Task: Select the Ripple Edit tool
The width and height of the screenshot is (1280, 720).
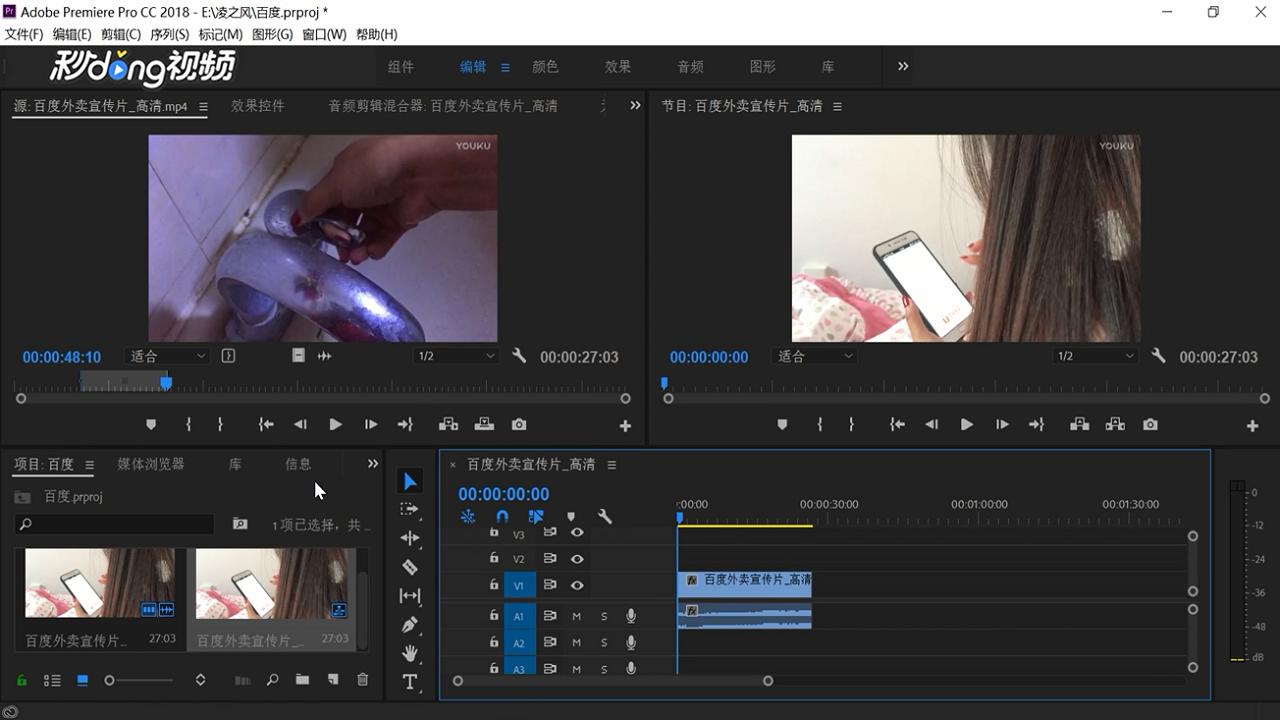Action: click(410, 538)
